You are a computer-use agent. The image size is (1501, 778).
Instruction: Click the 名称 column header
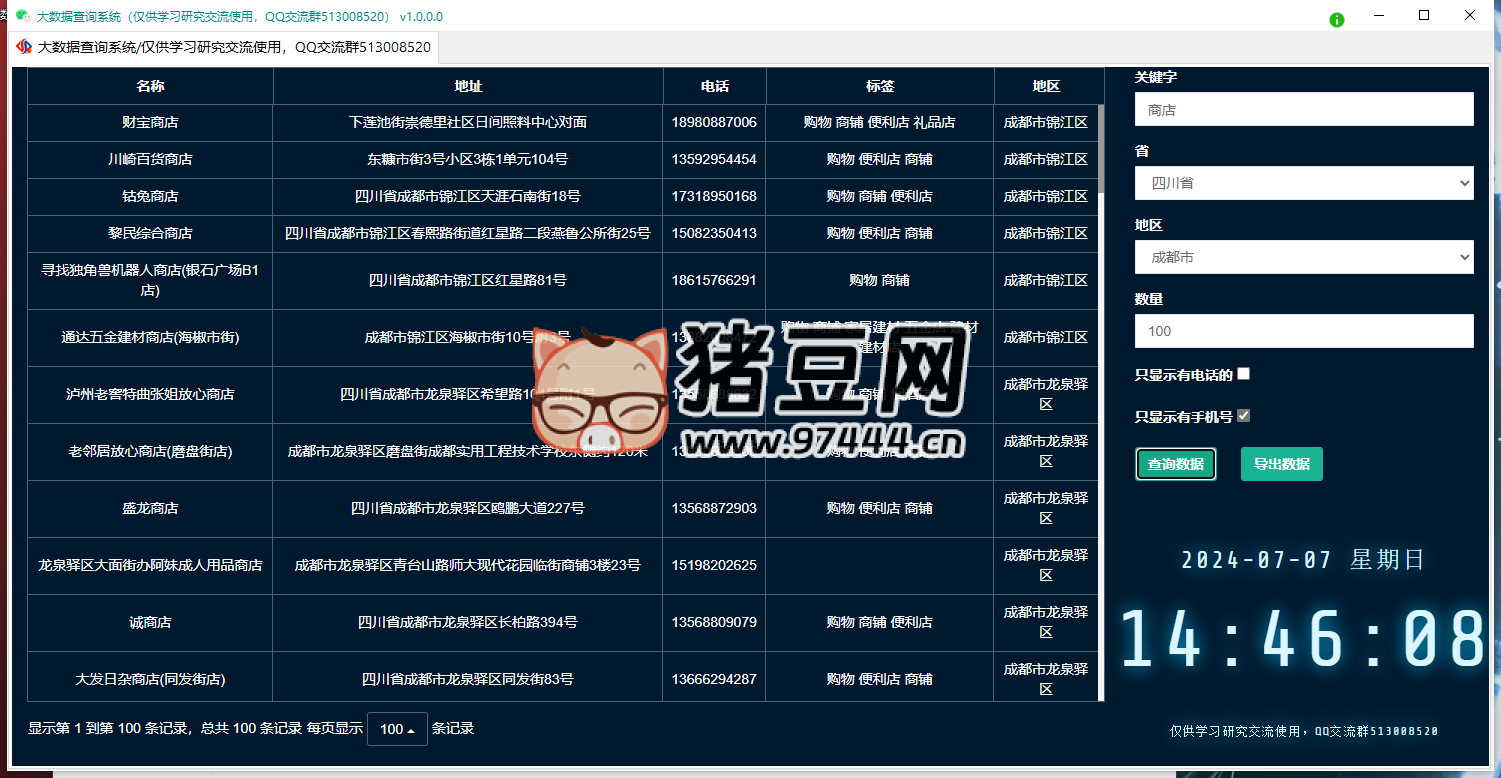150,86
